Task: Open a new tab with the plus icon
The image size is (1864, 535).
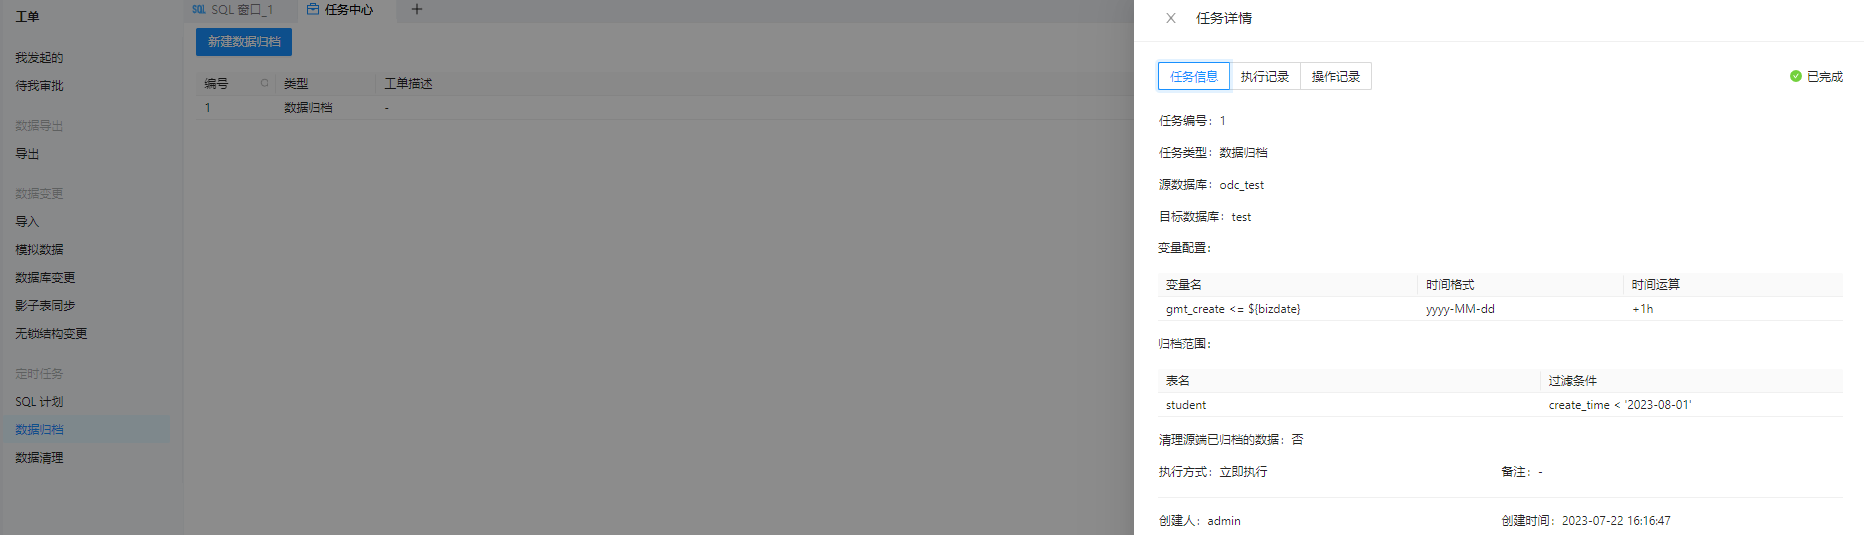Action: [417, 10]
